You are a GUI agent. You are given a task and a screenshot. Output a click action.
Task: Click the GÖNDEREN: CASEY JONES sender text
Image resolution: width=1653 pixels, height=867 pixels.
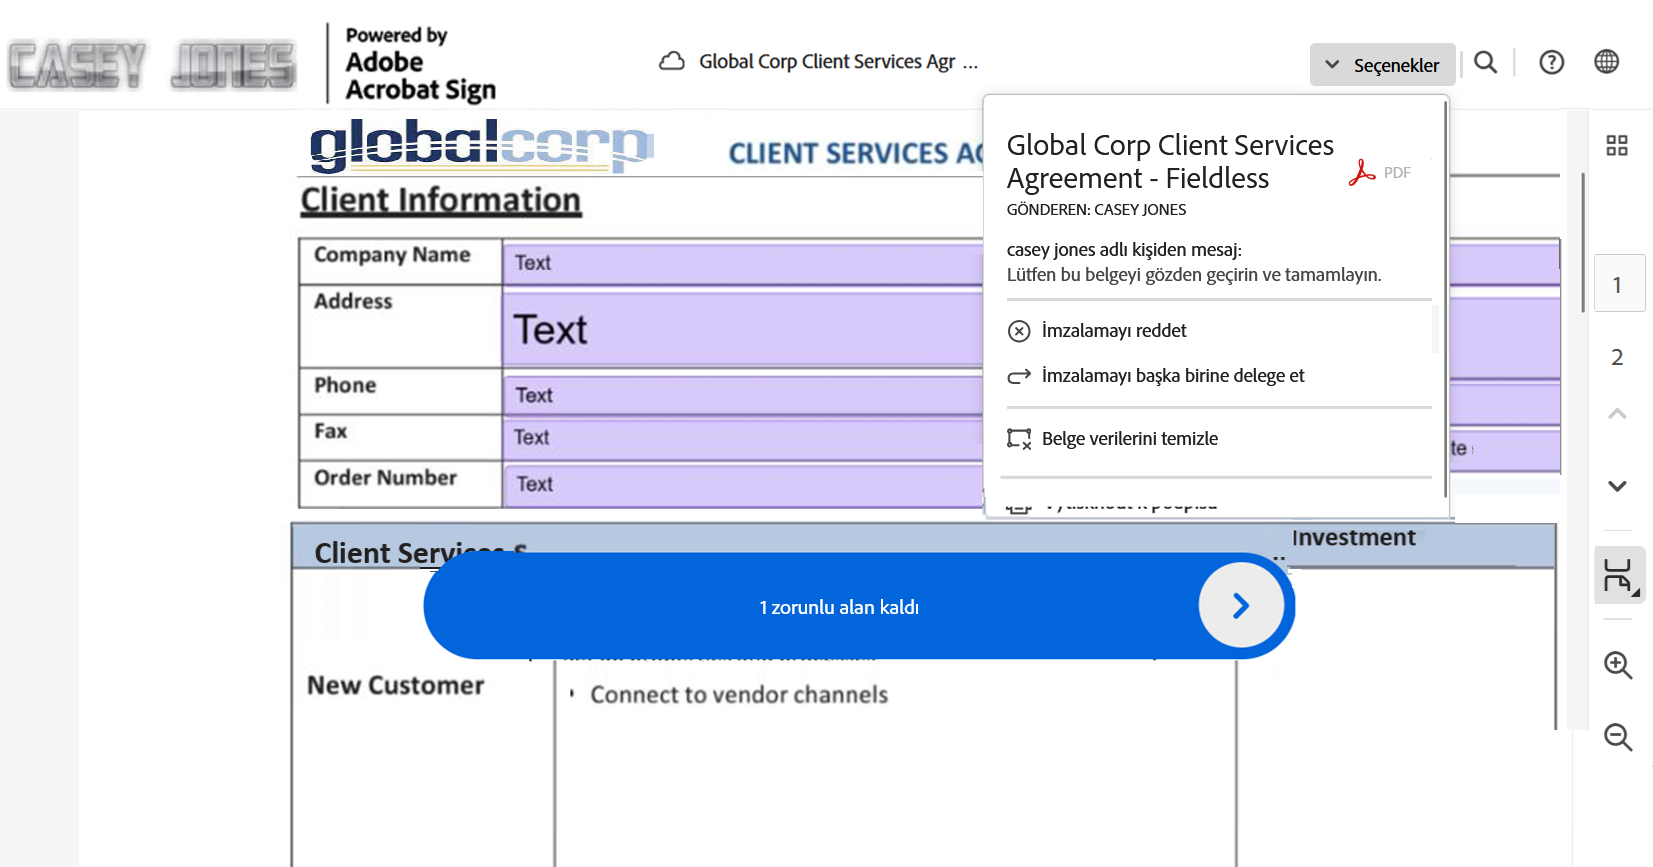click(1096, 210)
